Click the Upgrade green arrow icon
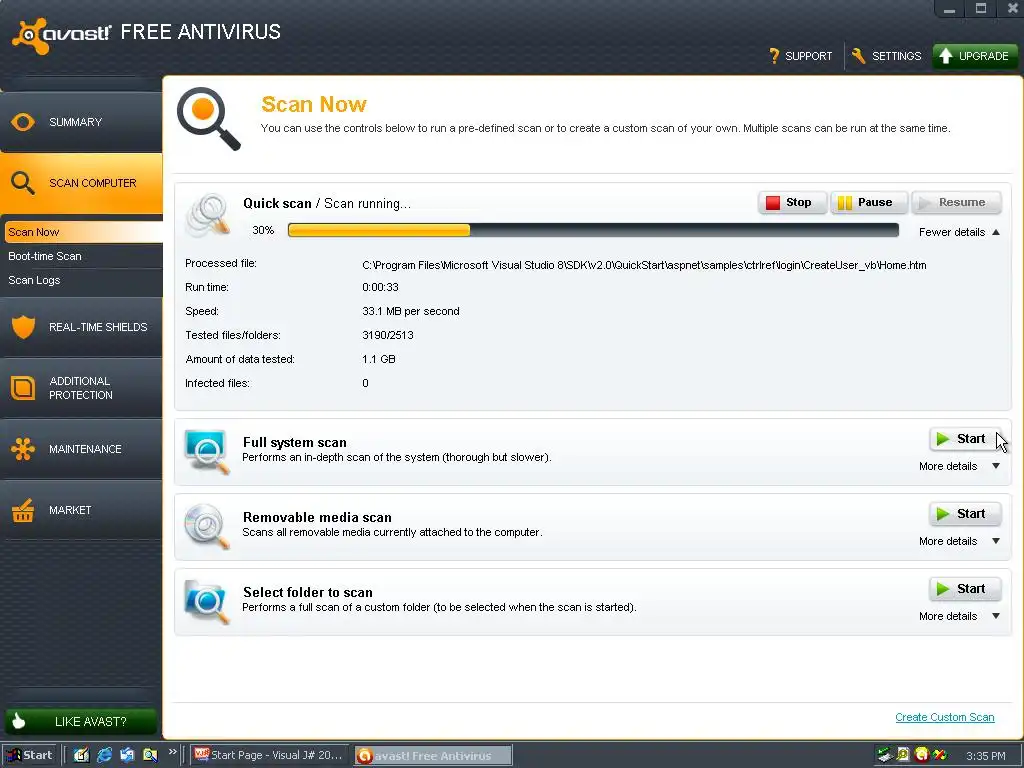 click(x=946, y=56)
